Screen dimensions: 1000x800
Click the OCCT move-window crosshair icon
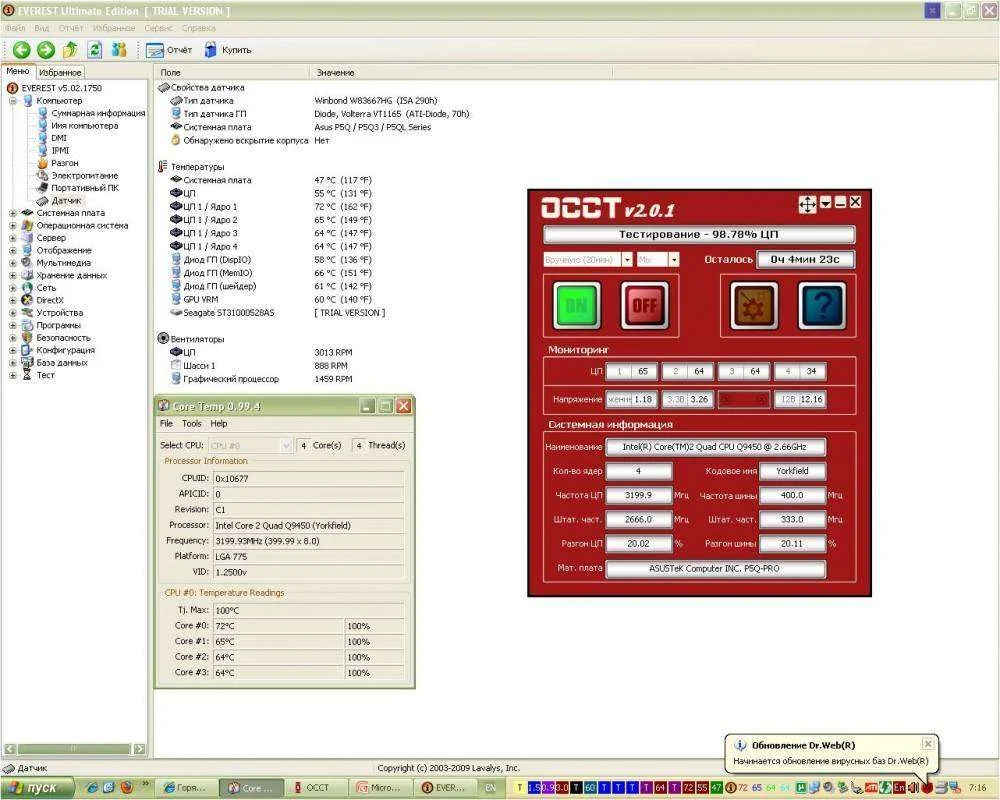click(807, 204)
